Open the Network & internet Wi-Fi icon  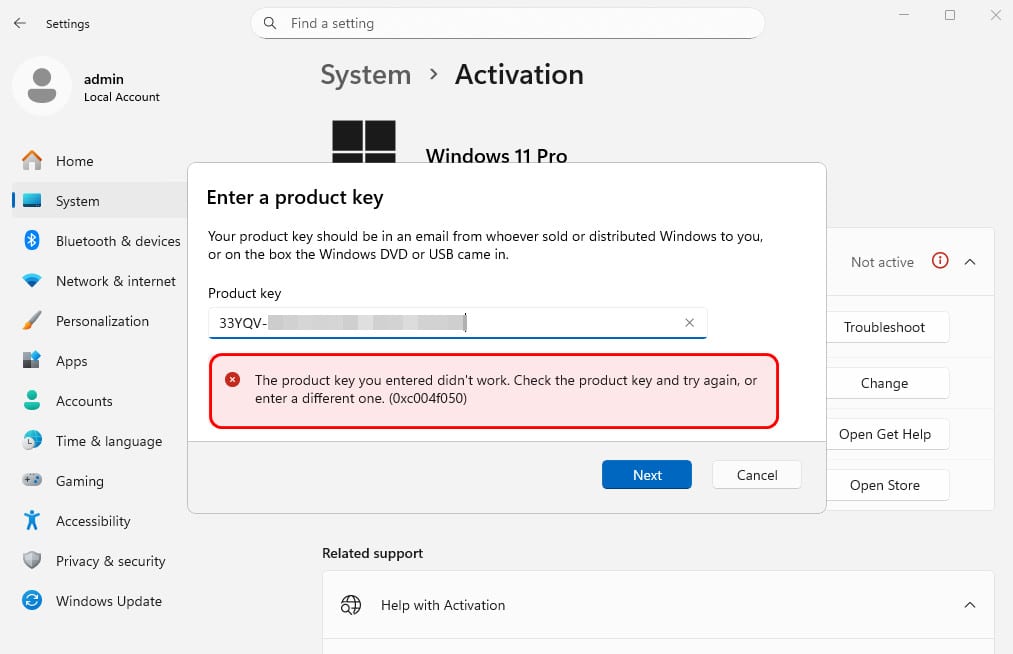[32, 280]
